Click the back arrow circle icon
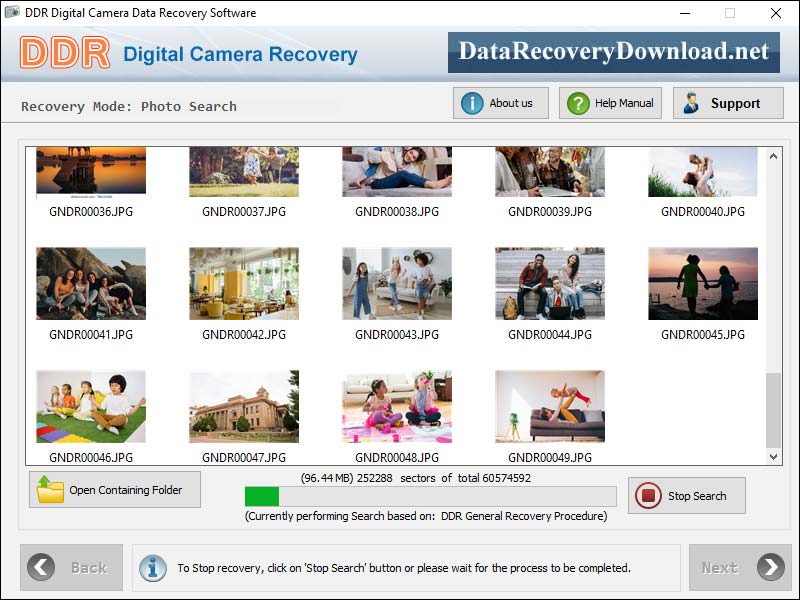The height and width of the screenshot is (600, 800). (40, 567)
